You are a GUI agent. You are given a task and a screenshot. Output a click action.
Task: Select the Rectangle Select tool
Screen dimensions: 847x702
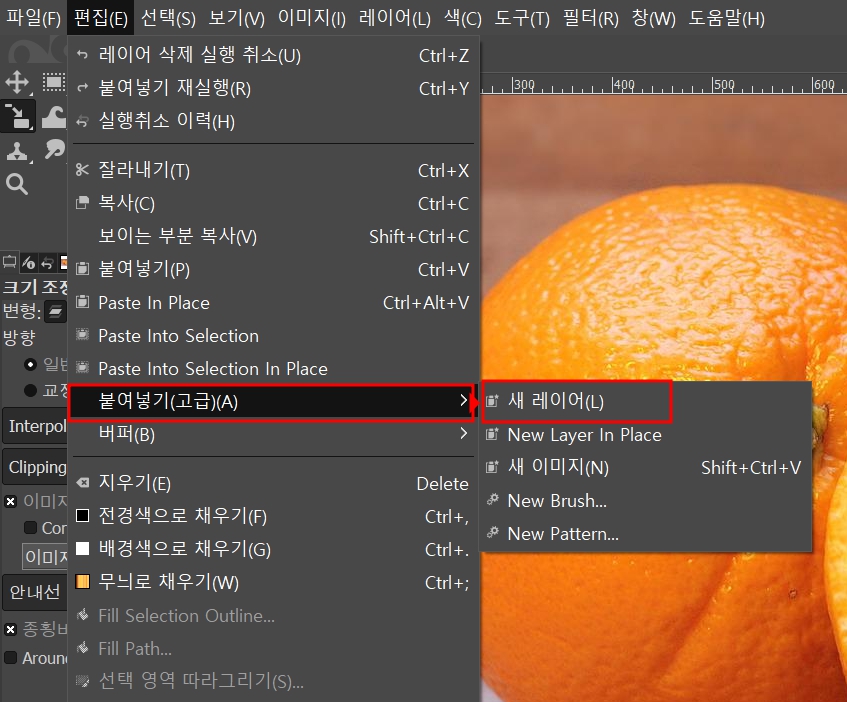pyautogui.click(x=53, y=83)
